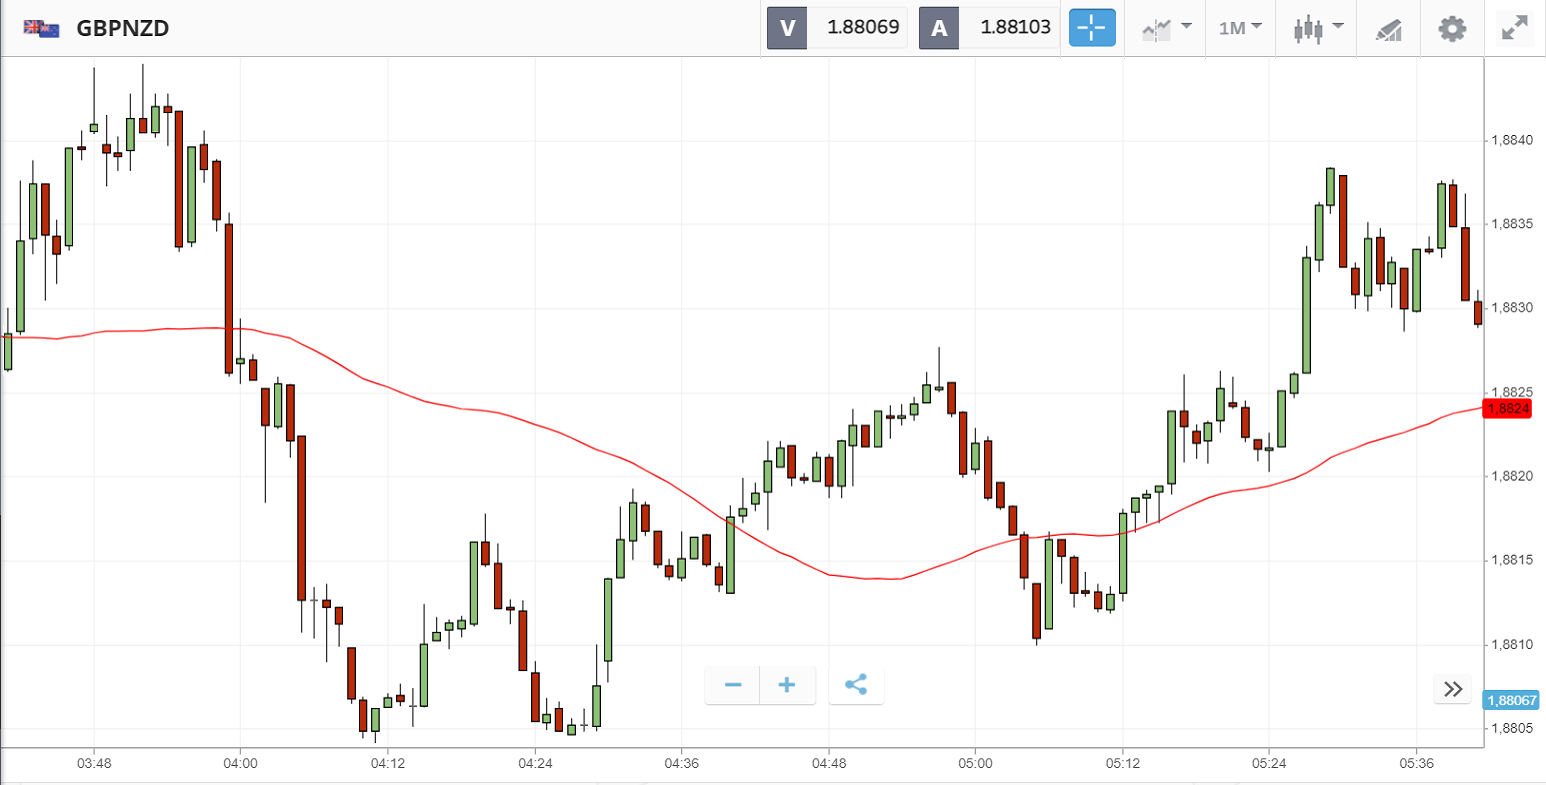
Task: Expand chart to fullscreen
Action: coord(1515,28)
